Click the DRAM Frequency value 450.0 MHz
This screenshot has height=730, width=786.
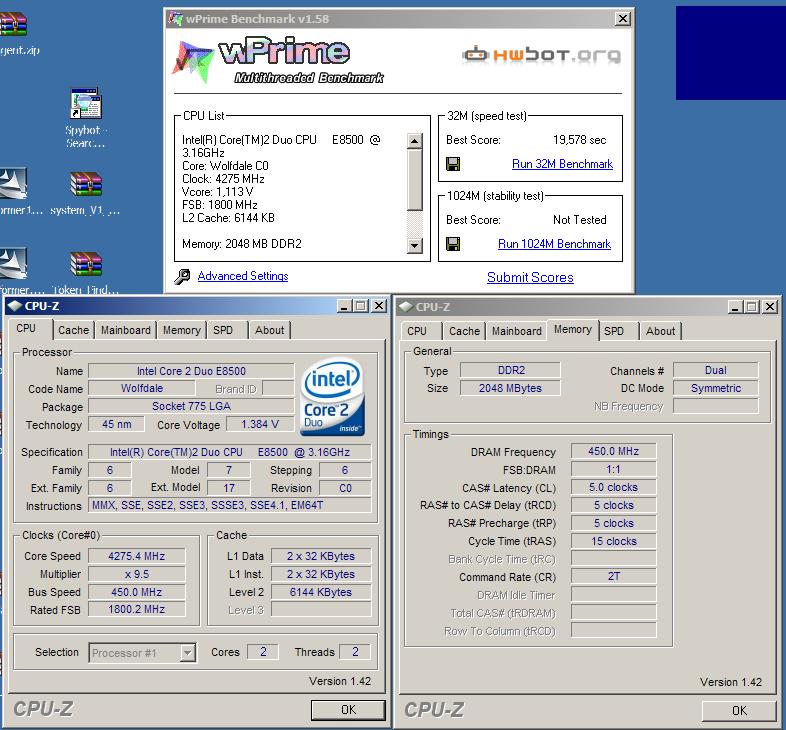(x=614, y=451)
